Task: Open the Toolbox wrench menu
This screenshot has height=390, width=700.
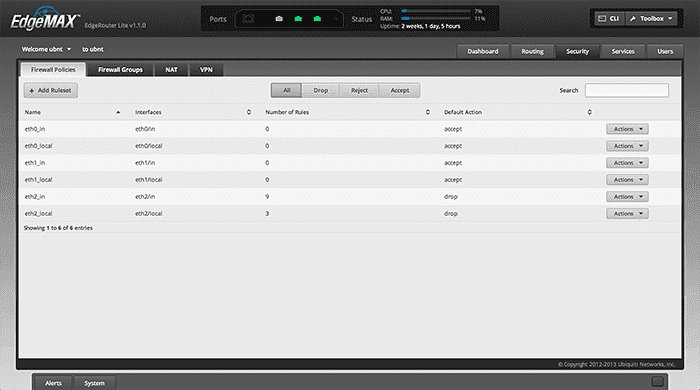Action: coord(651,19)
